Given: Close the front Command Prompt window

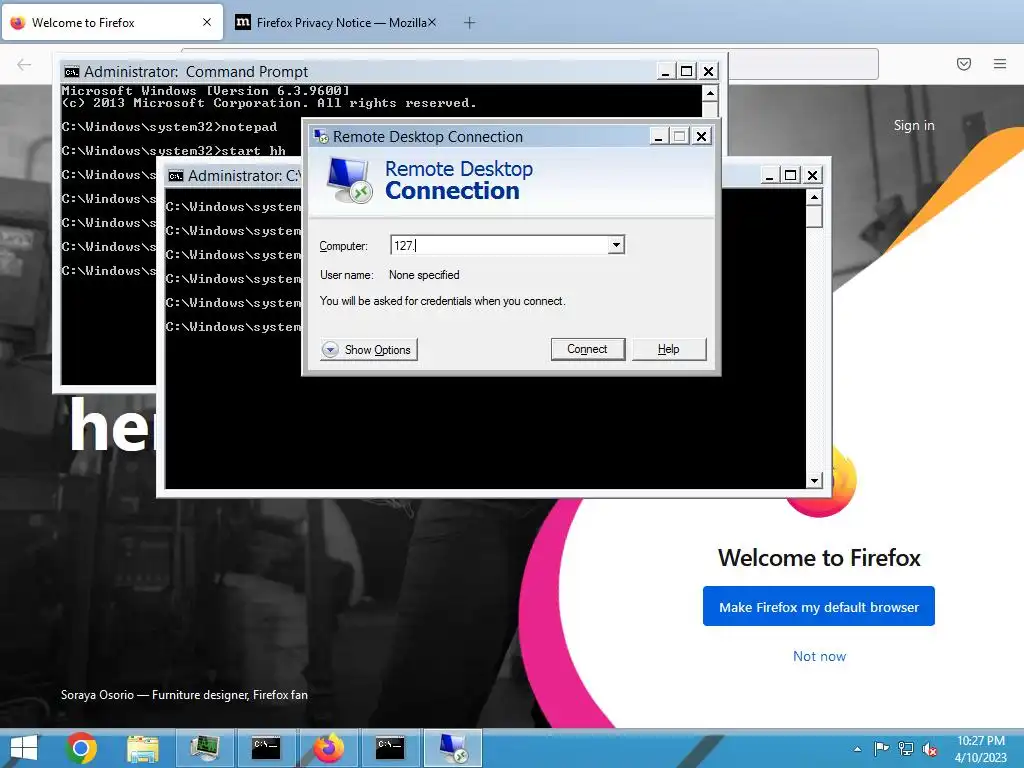Looking at the screenshot, I should (812, 175).
